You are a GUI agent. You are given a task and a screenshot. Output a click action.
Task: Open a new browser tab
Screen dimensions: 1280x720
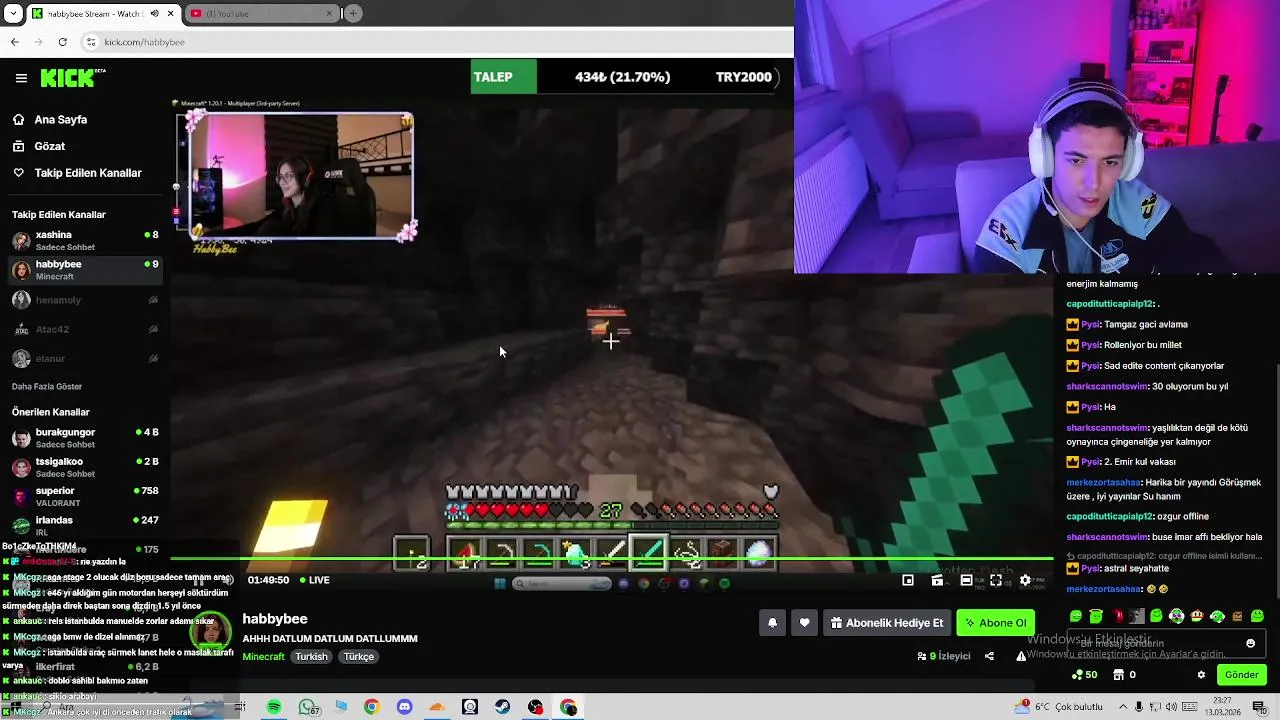coord(353,14)
